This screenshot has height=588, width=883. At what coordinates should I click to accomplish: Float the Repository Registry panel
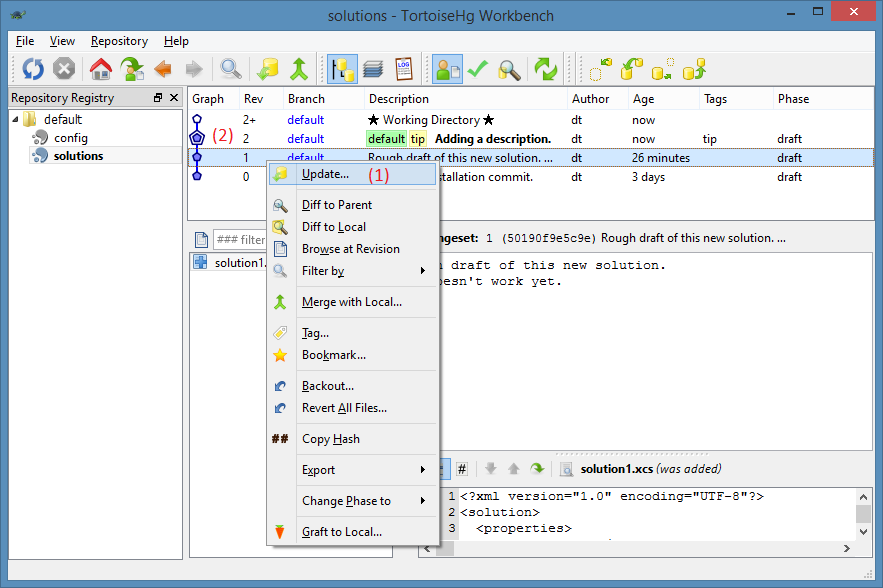tap(158, 97)
